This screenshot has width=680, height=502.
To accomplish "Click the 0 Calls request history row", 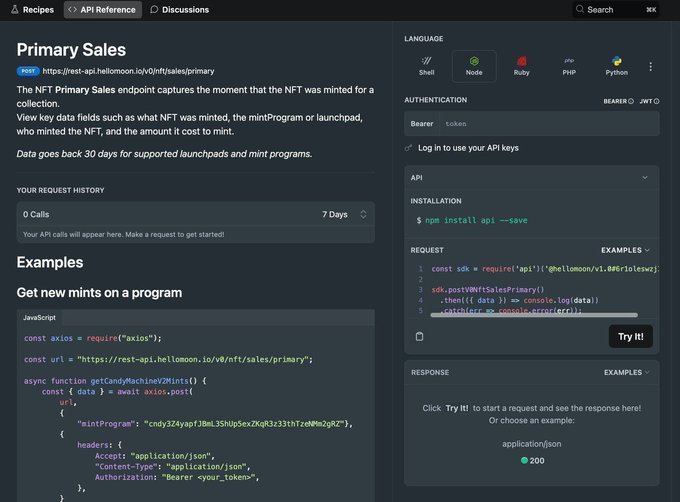I will pyautogui.click(x=196, y=214).
